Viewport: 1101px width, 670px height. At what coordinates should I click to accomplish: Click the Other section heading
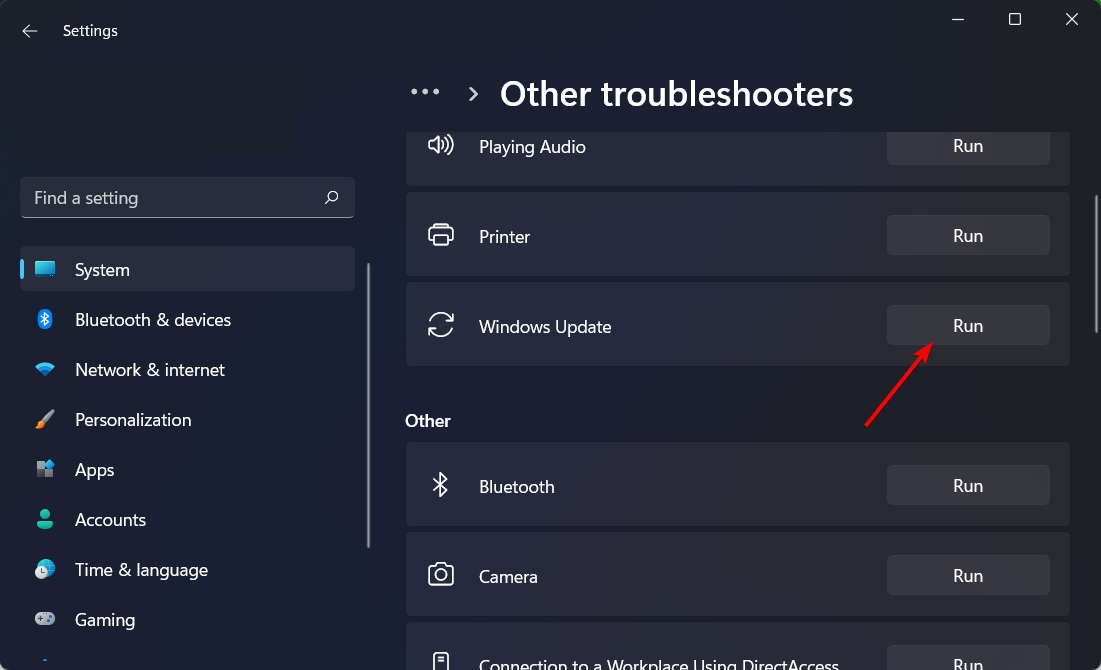428,421
